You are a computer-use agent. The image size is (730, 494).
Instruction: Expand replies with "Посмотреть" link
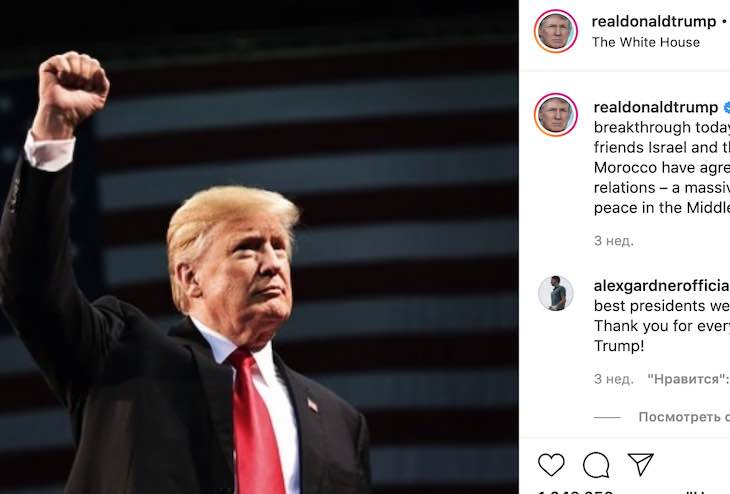(684, 417)
